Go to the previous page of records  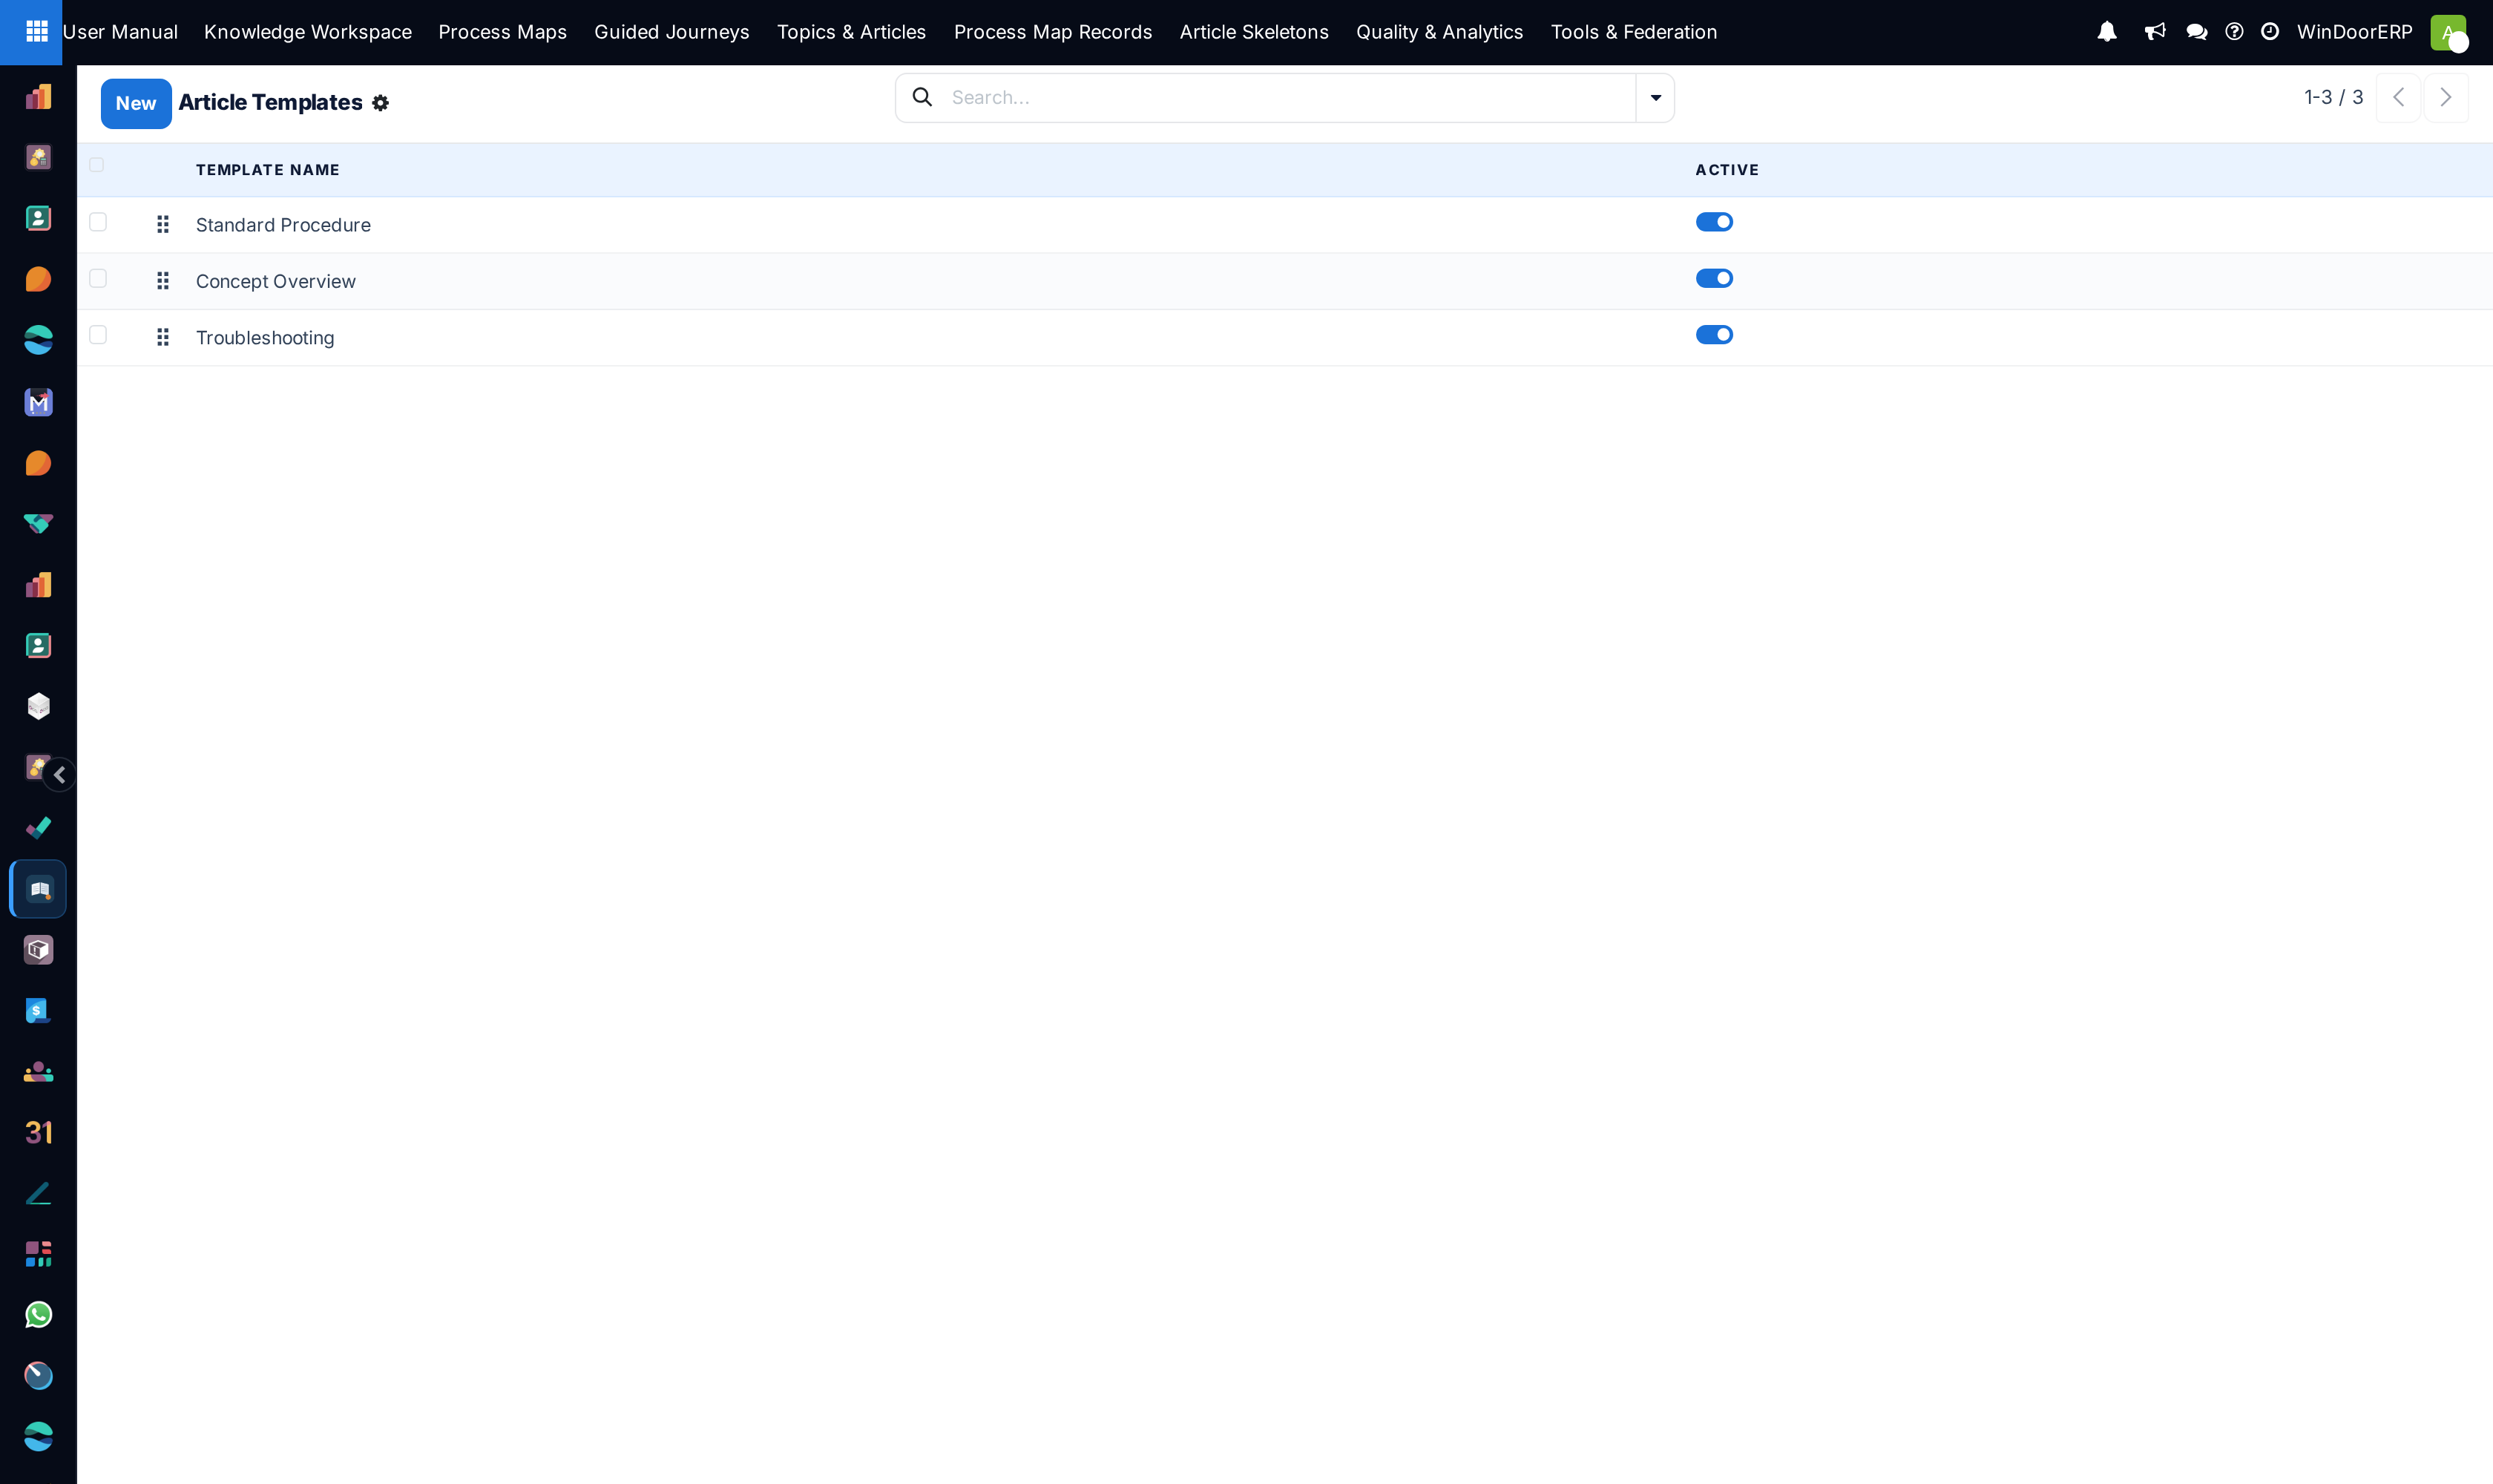pos(2398,98)
